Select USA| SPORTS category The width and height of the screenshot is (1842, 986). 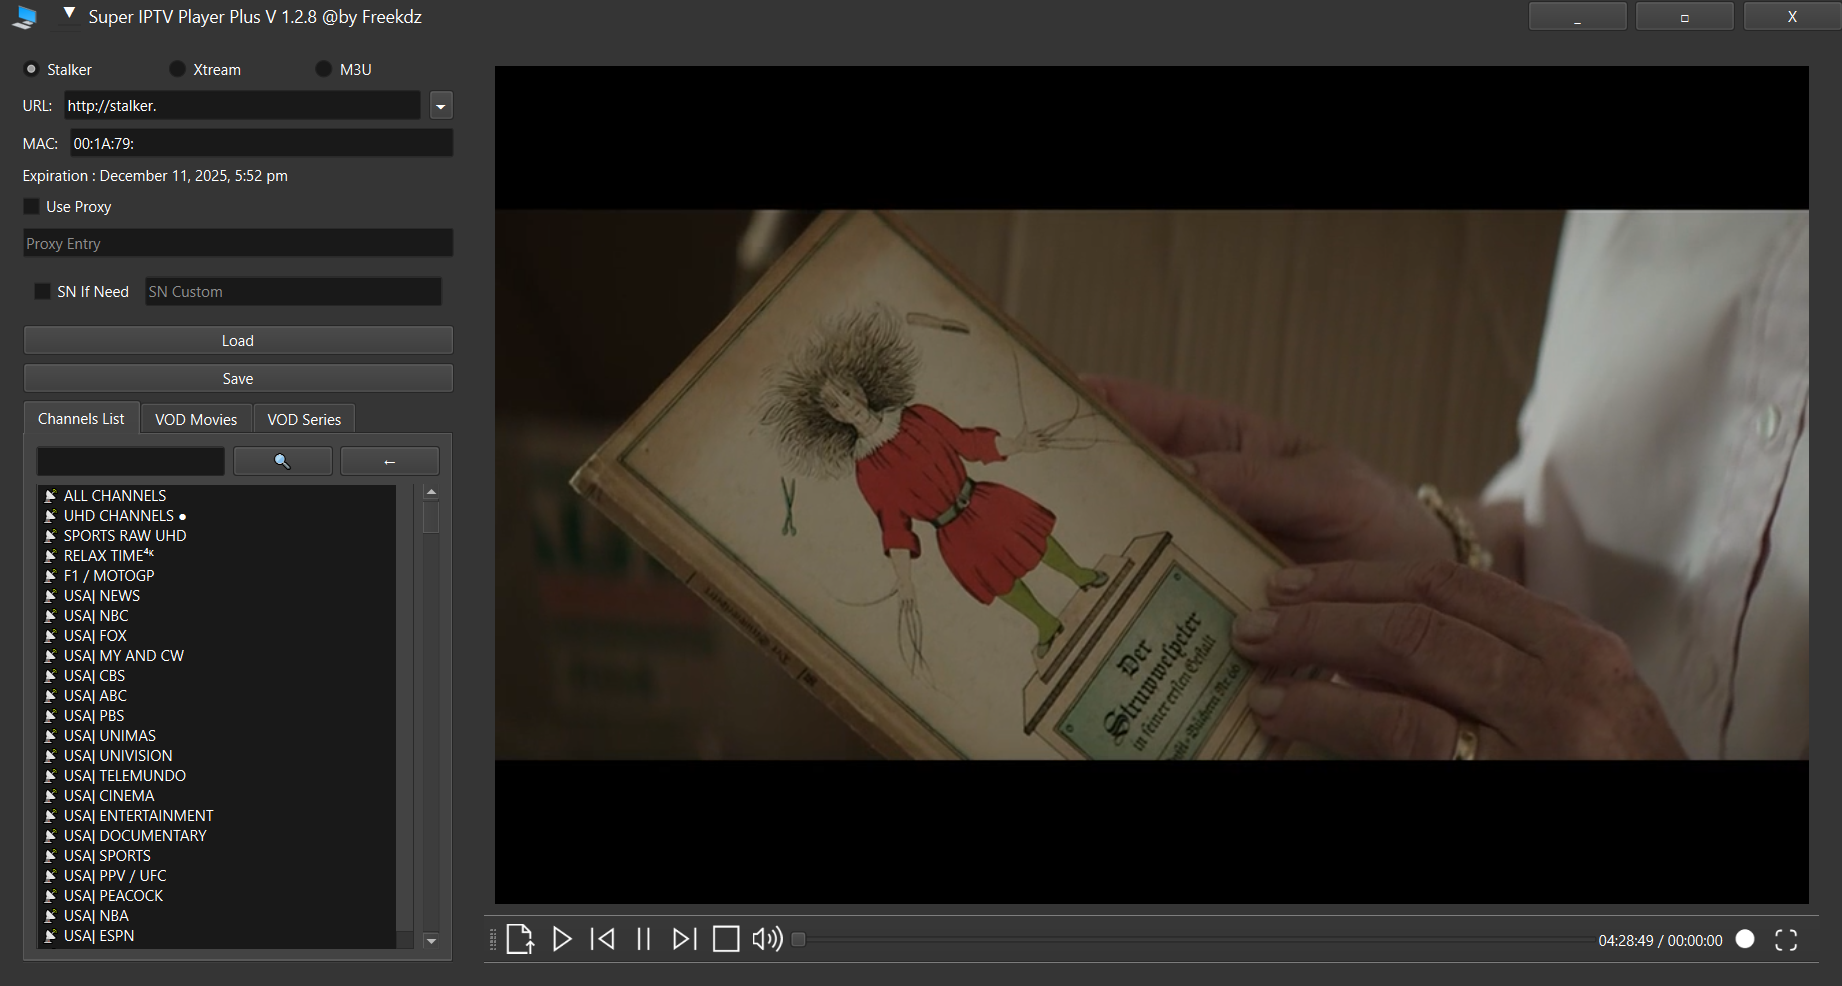(107, 855)
